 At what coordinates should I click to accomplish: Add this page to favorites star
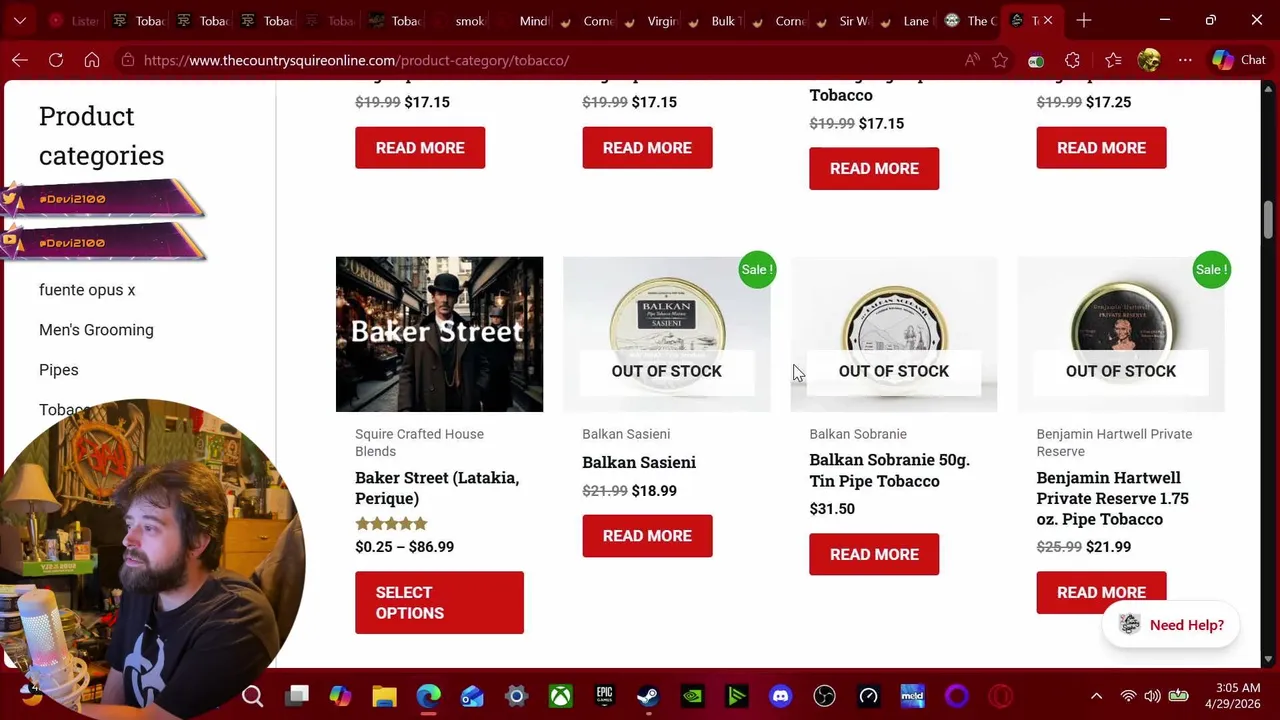coord(1000,60)
